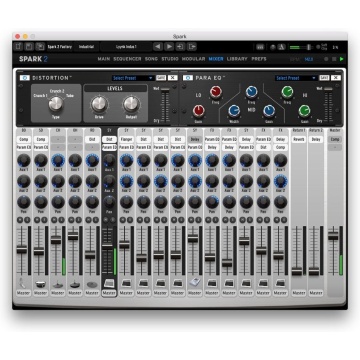Image resolution: width=360 pixels, height=360 pixels.
Task: Load the next kit with right arrow
Action: 169,47
